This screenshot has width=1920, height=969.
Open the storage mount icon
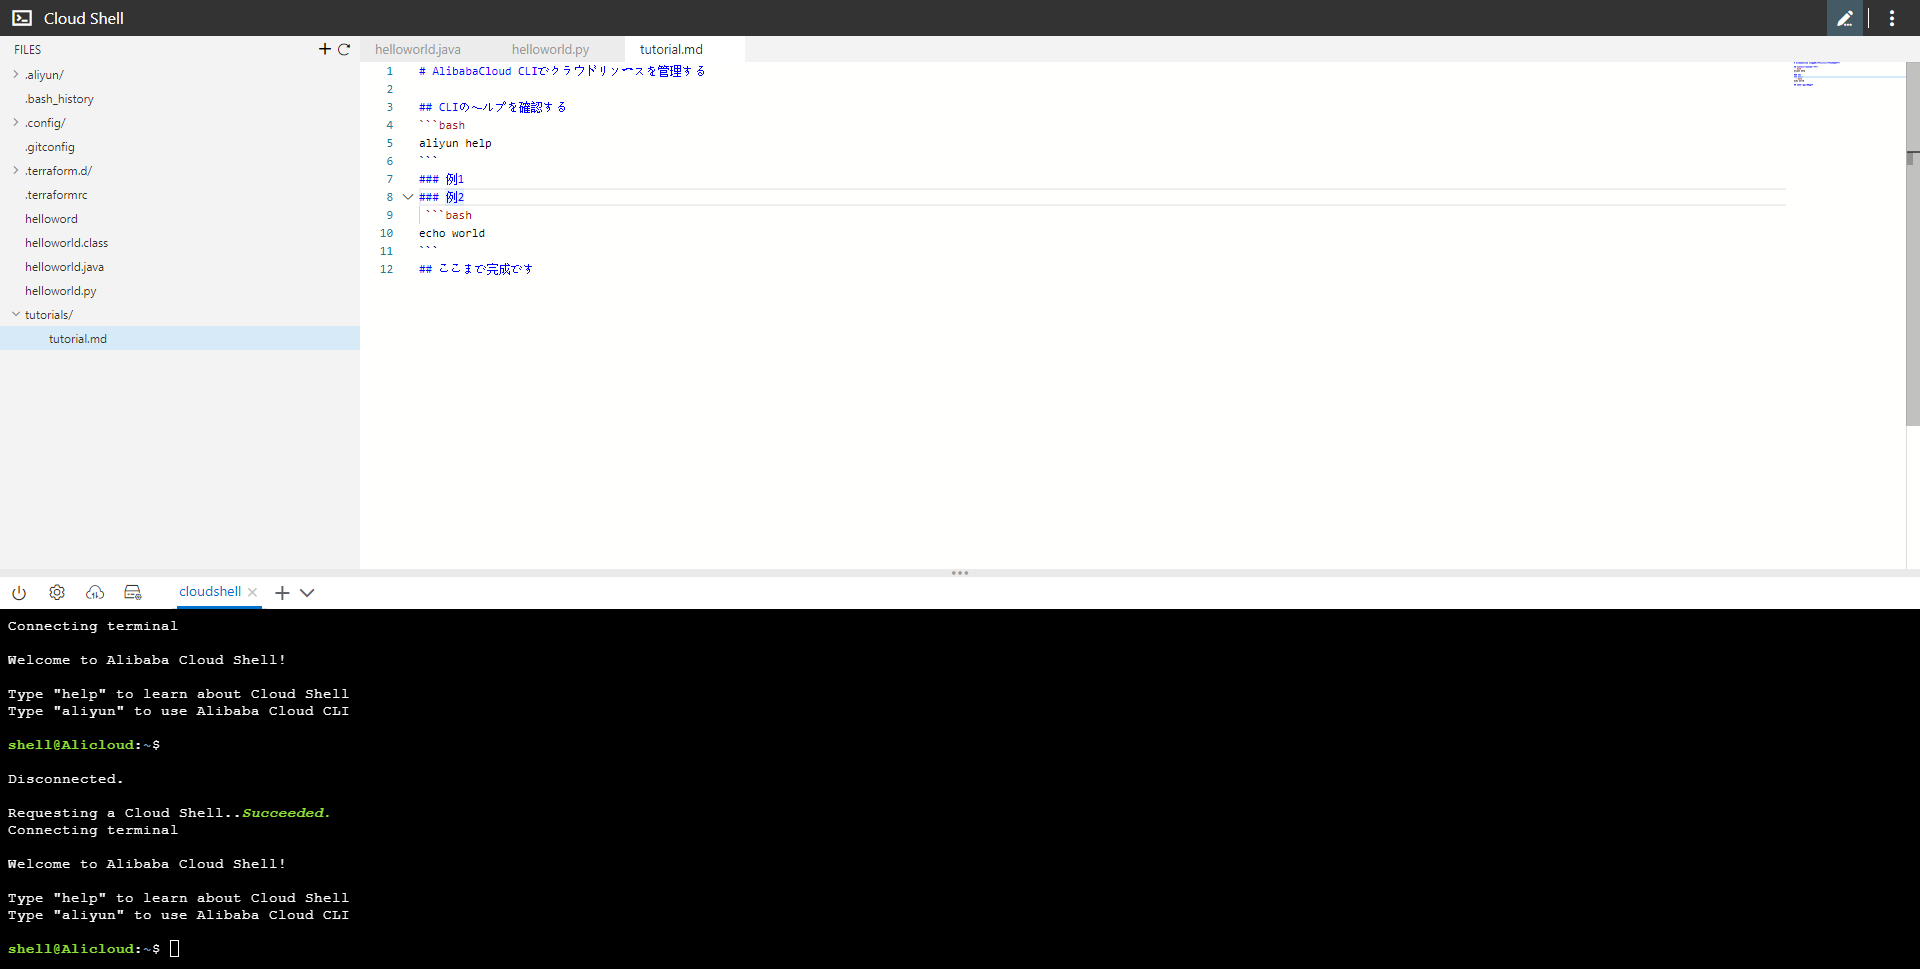coord(133,592)
